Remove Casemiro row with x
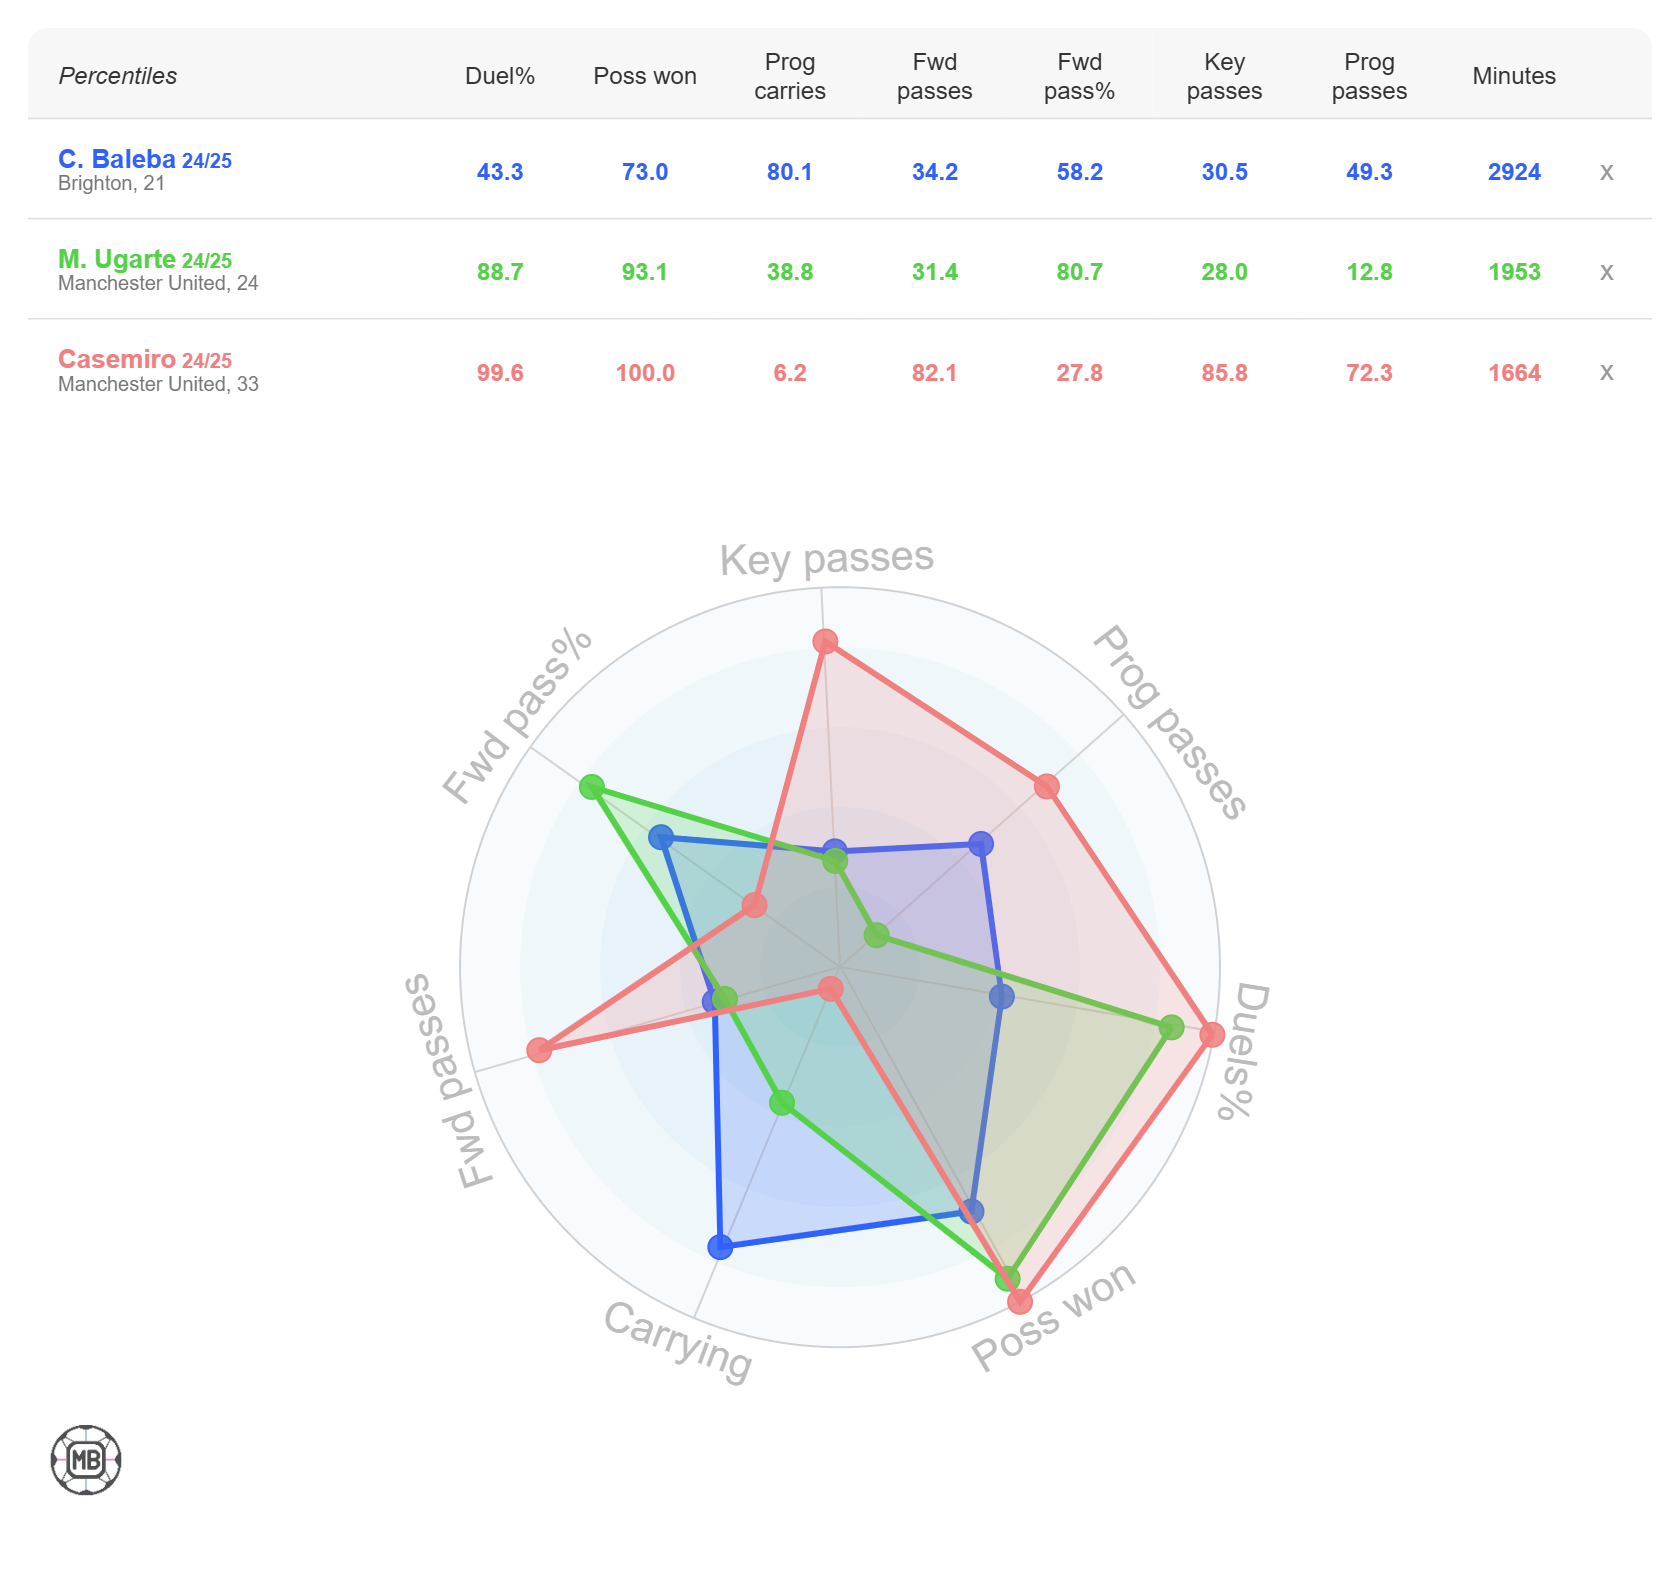 pyautogui.click(x=1606, y=372)
